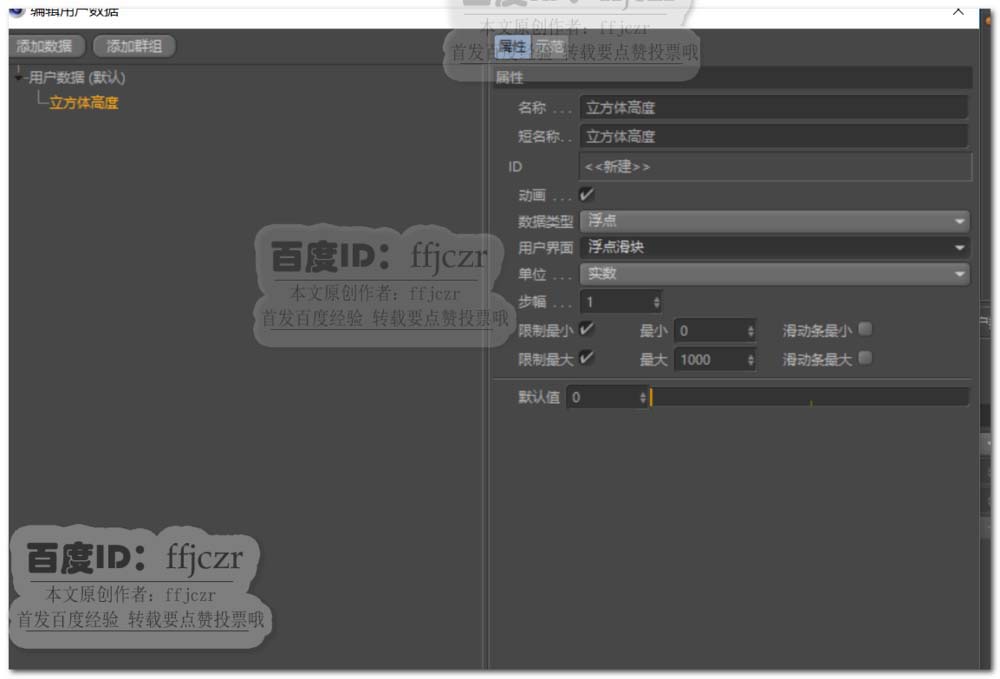Switch to the 示范 tab
The width and height of the screenshot is (1000, 679).
(548, 47)
